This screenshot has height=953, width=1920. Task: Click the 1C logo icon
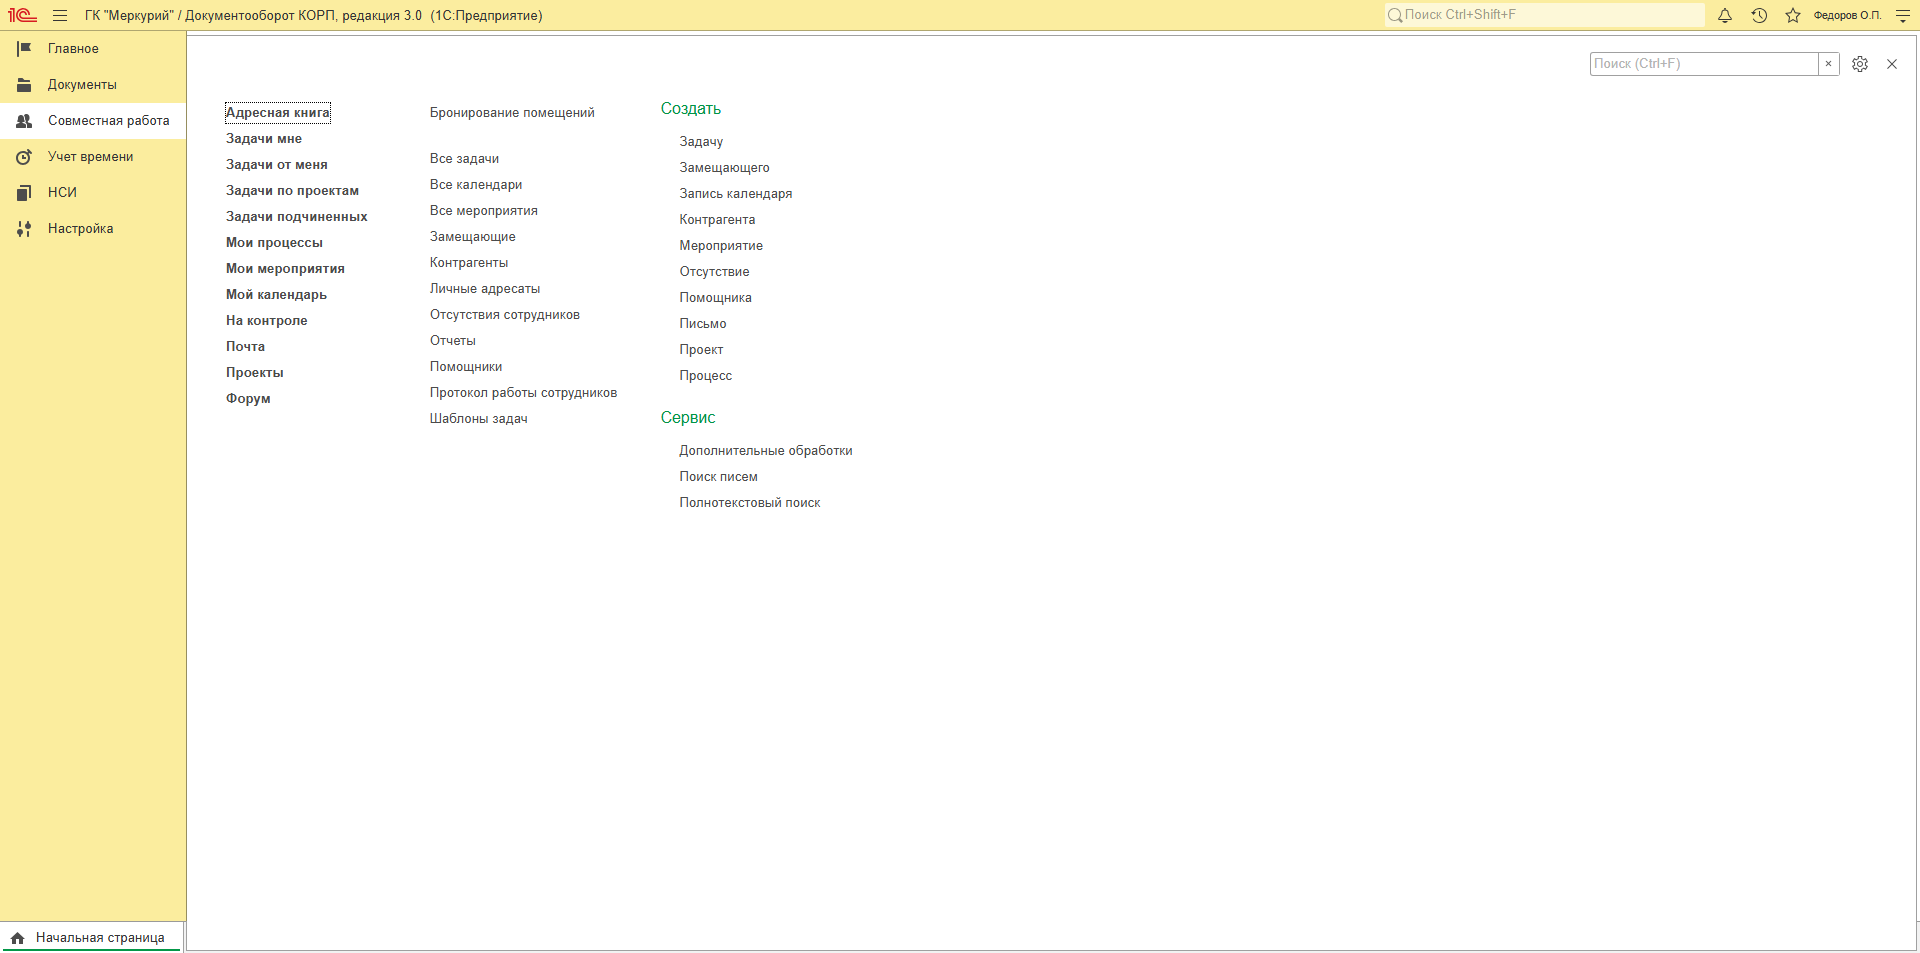[x=22, y=15]
